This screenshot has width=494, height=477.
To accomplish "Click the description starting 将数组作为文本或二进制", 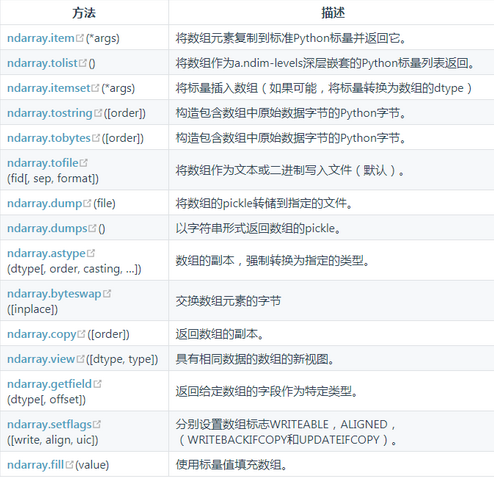I will pyautogui.click(x=290, y=170).
